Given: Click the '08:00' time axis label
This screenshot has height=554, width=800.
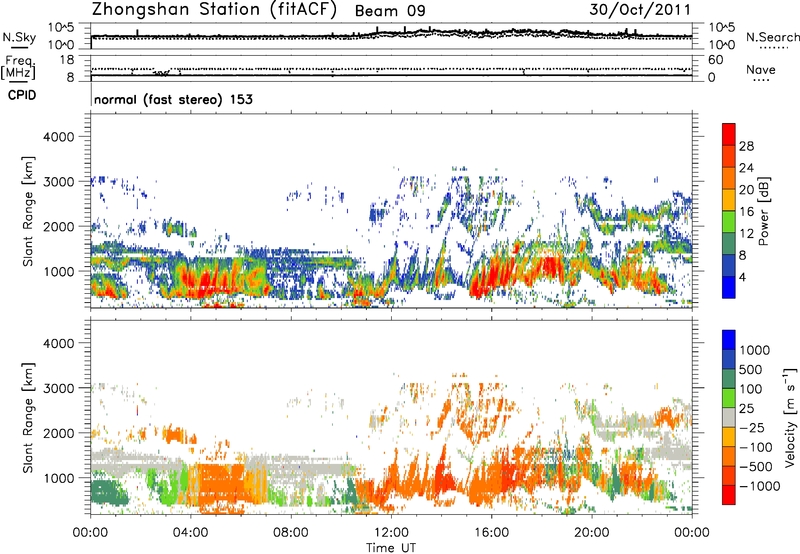Looking at the screenshot, I should point(291,532).
